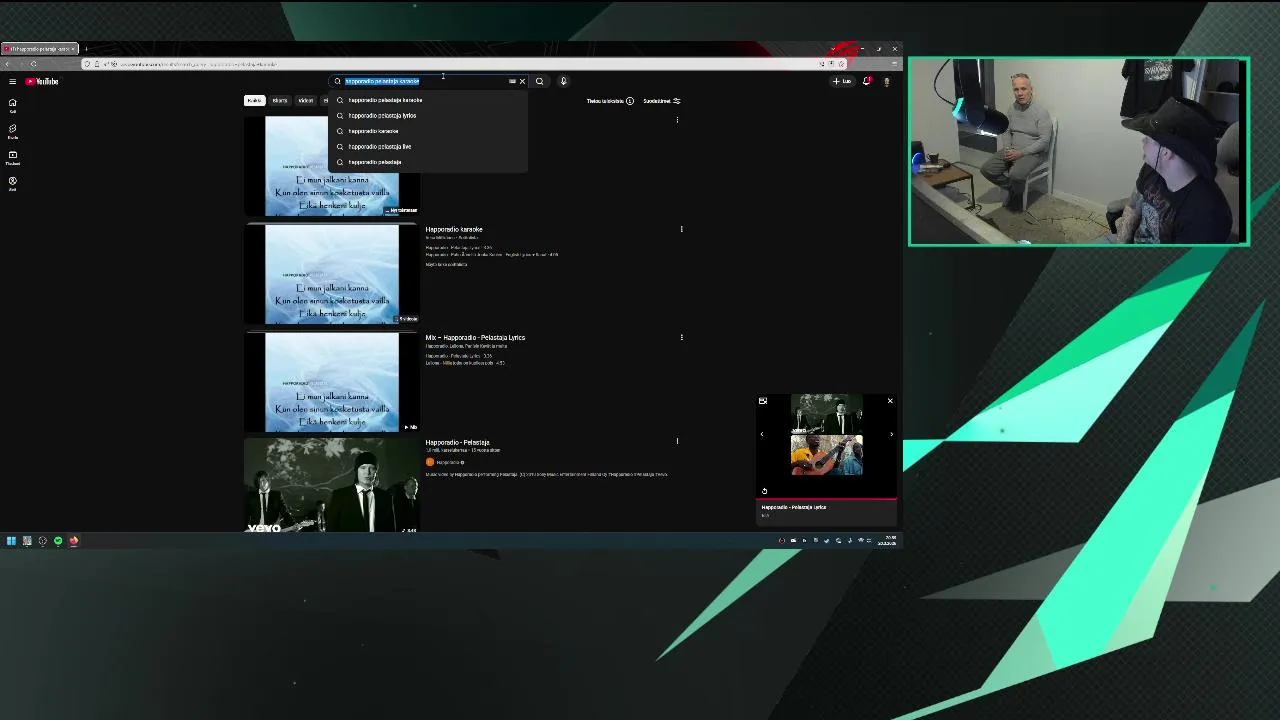This screenshot has height=720, width=1280.
Task: Open more options for 'Happoradio - Pelastaja' video
Action: click(677, 441)
